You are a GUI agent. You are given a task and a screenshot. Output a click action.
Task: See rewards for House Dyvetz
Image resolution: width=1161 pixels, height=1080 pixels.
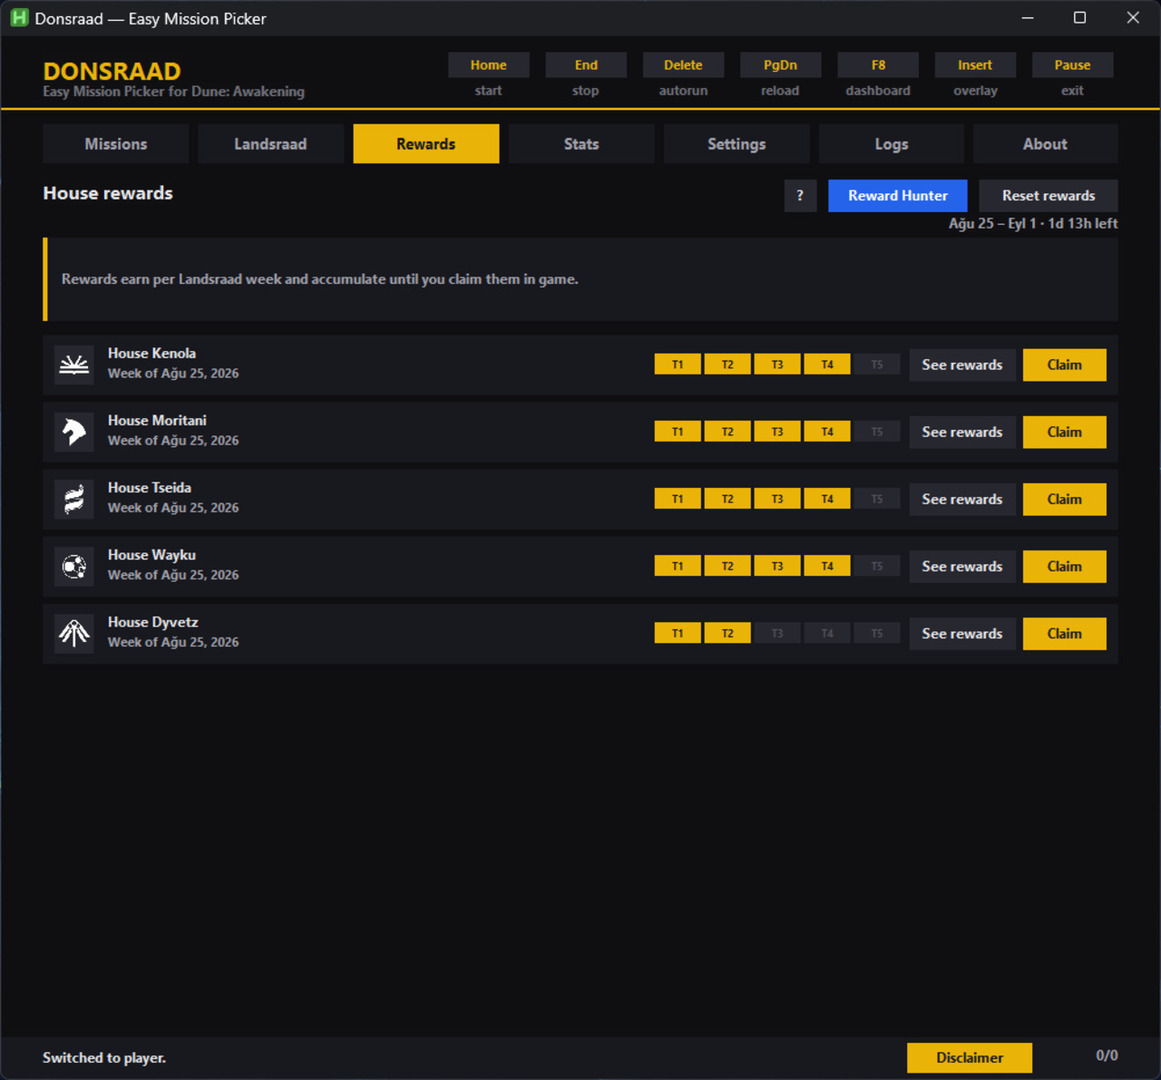tap(962, 634)
